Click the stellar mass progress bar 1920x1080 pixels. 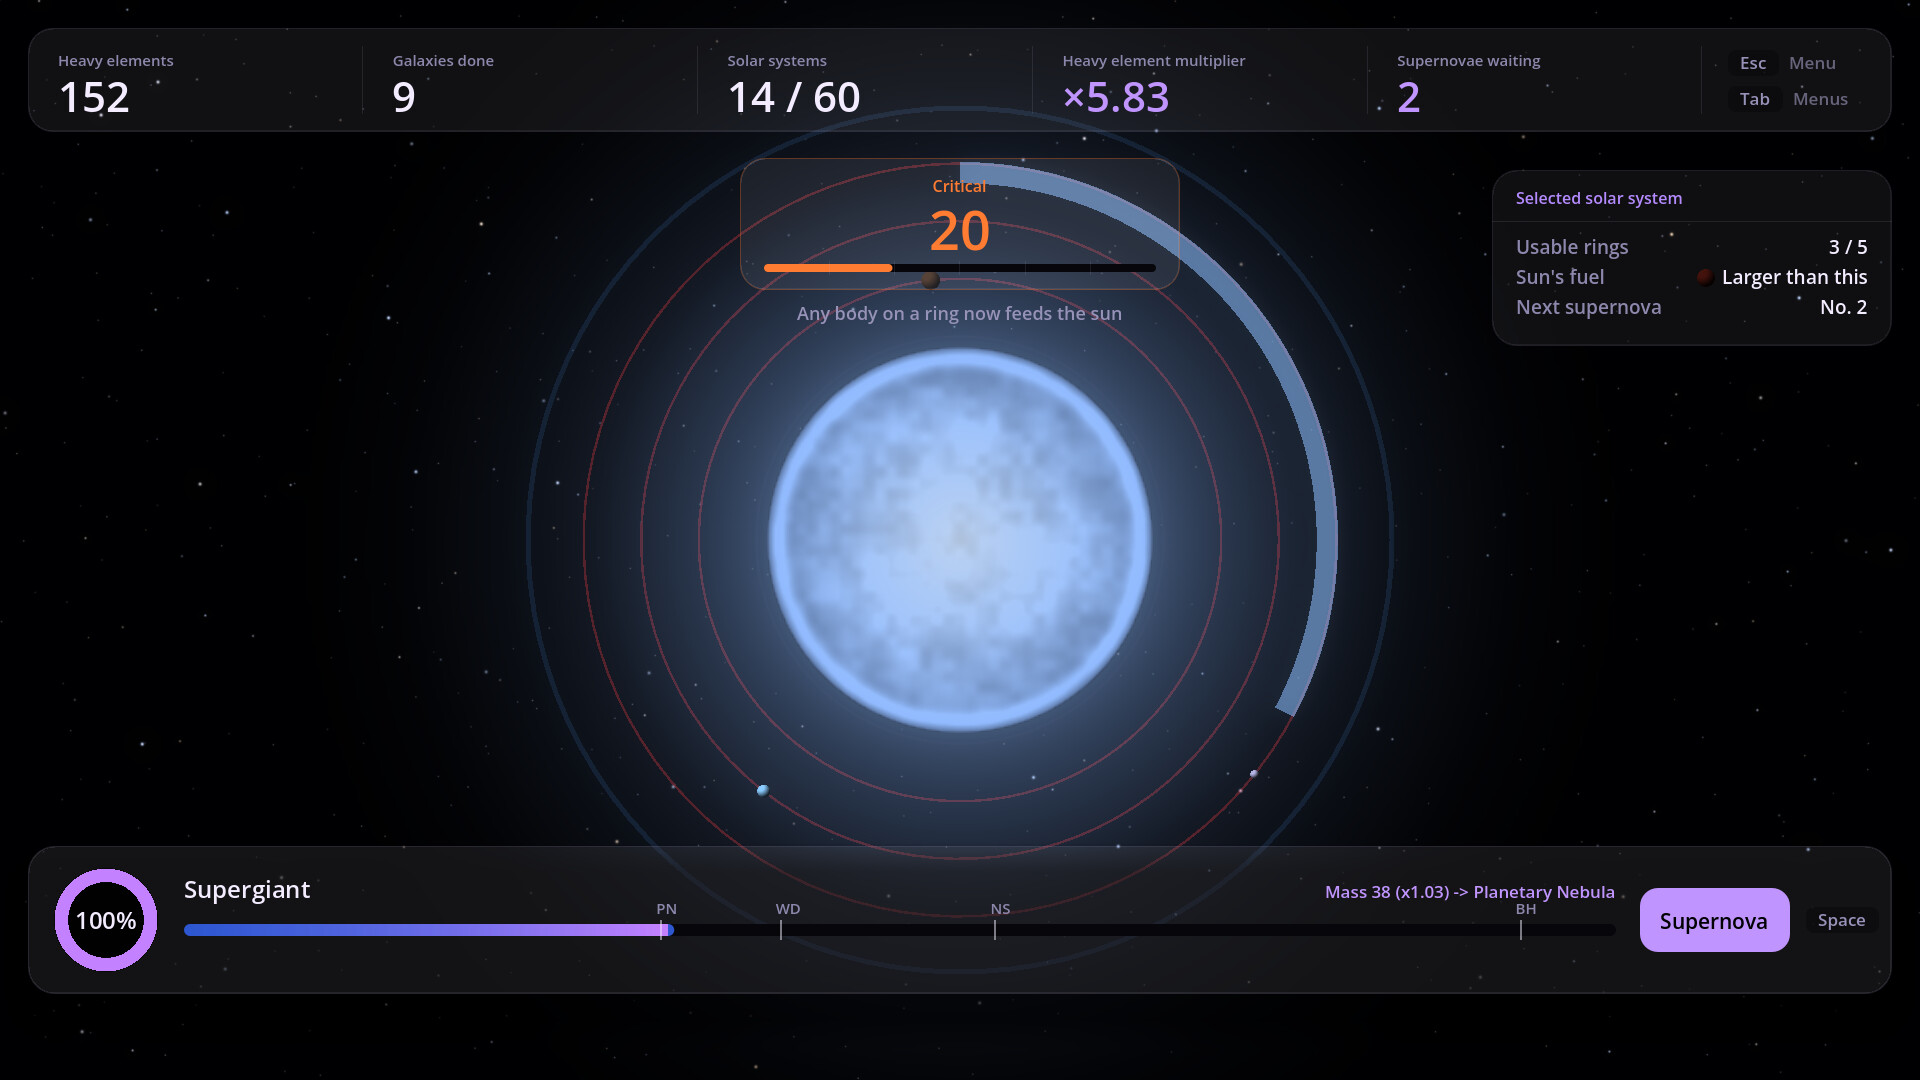pyautogui.click(x=900, y=930)
